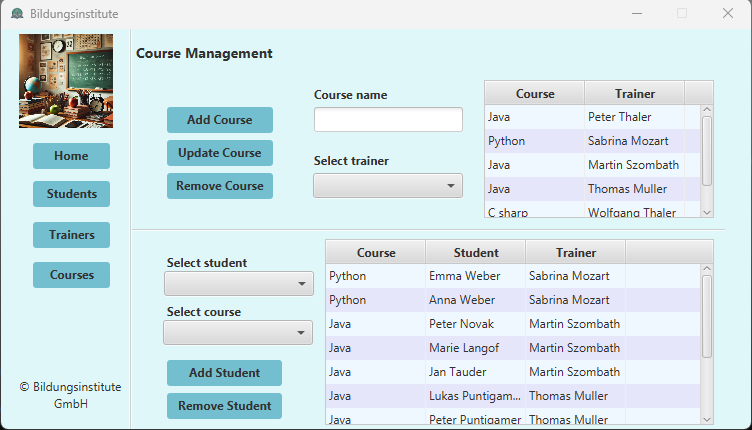Click the Bildungsinstitute title bar app icon
Screen dimensions: 752x430
17,14
